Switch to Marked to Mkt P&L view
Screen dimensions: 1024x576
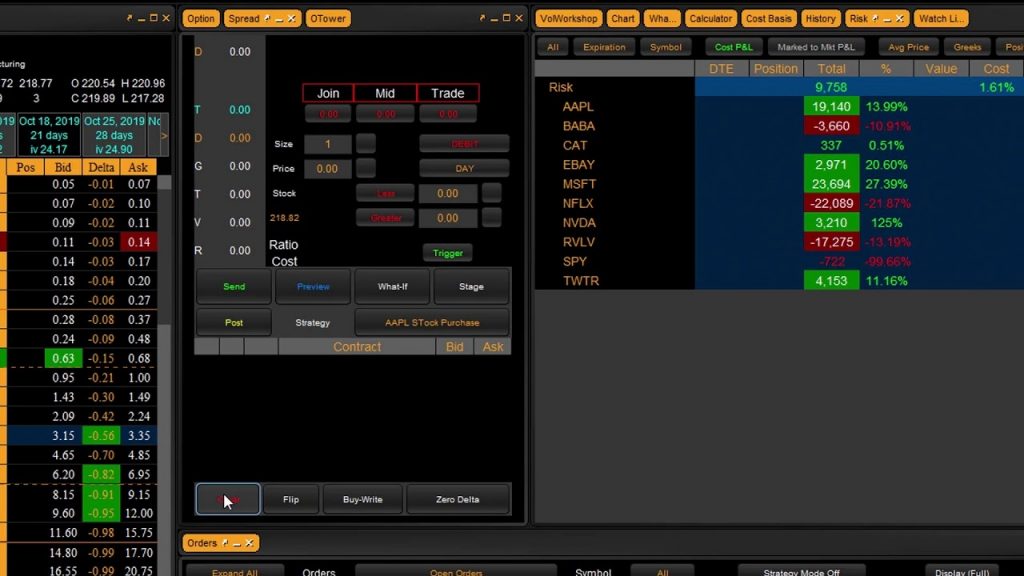(x=816, y=47)
